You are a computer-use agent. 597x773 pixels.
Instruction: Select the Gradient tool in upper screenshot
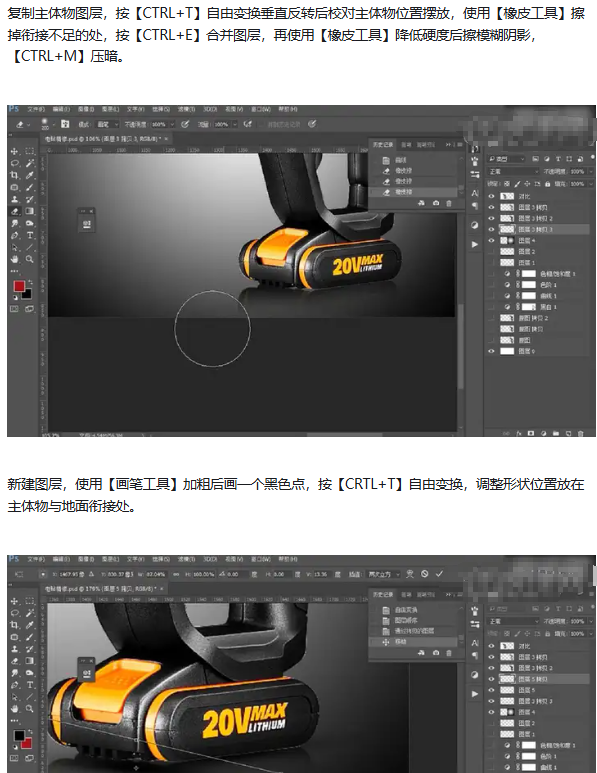[x=30, y=211]
